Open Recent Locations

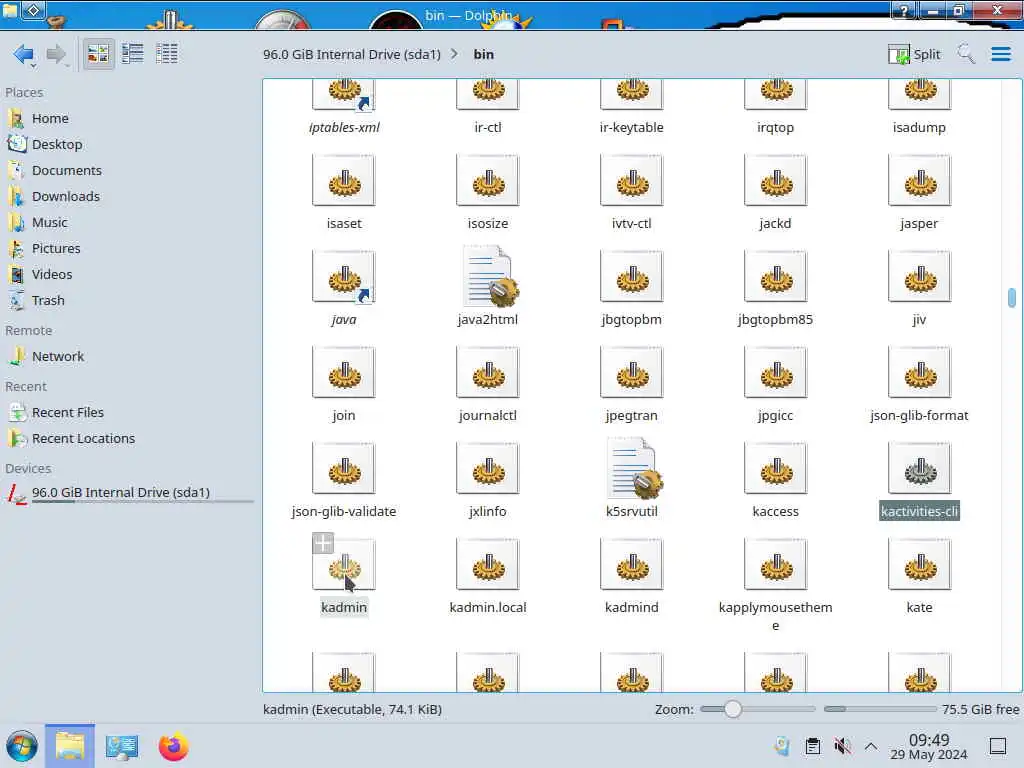tap(83, 439)
